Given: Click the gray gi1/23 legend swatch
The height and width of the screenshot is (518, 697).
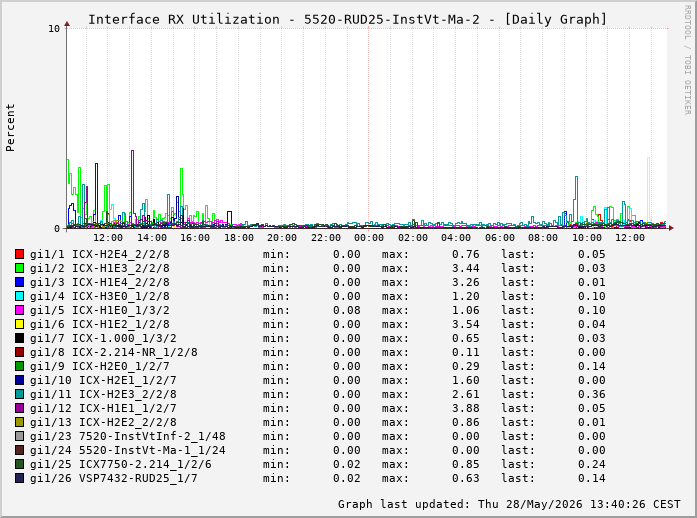Looking at the screenshot, I should pos(19,436).
